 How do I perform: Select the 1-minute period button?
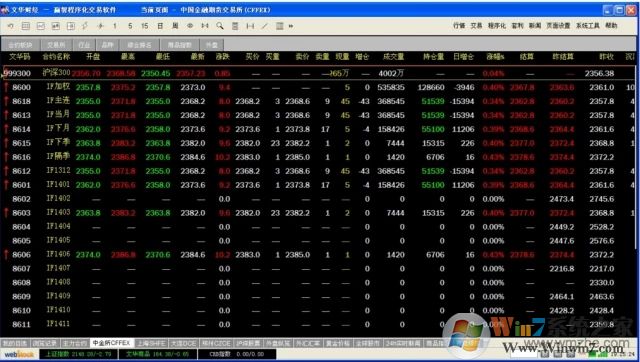coord(115,26)
